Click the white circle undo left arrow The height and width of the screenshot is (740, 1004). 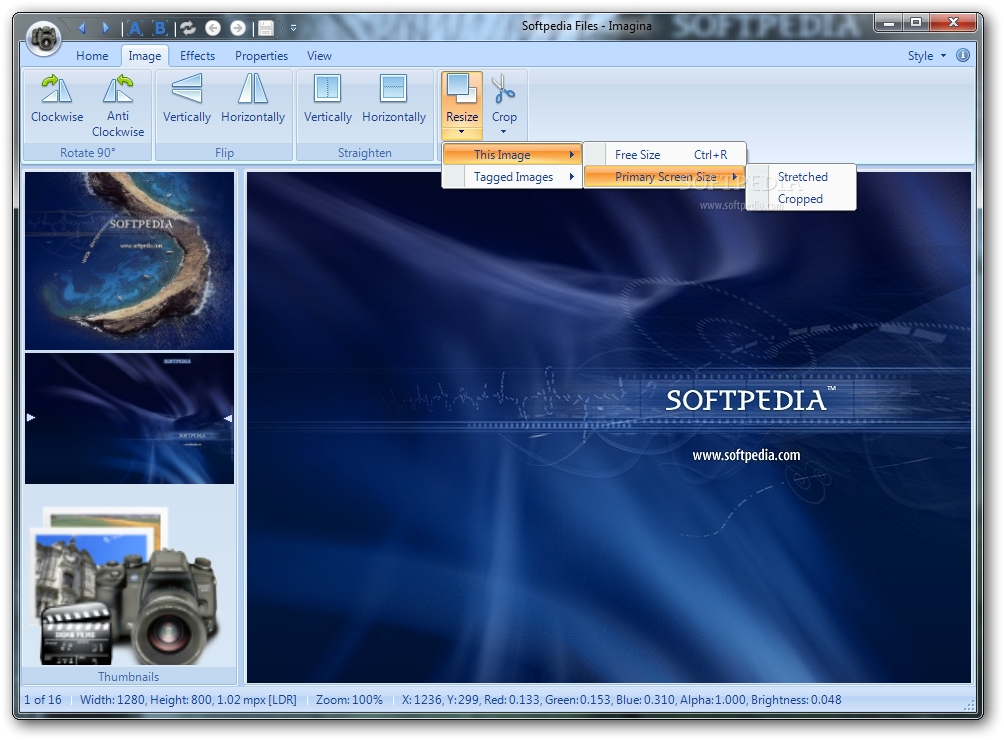213,28
